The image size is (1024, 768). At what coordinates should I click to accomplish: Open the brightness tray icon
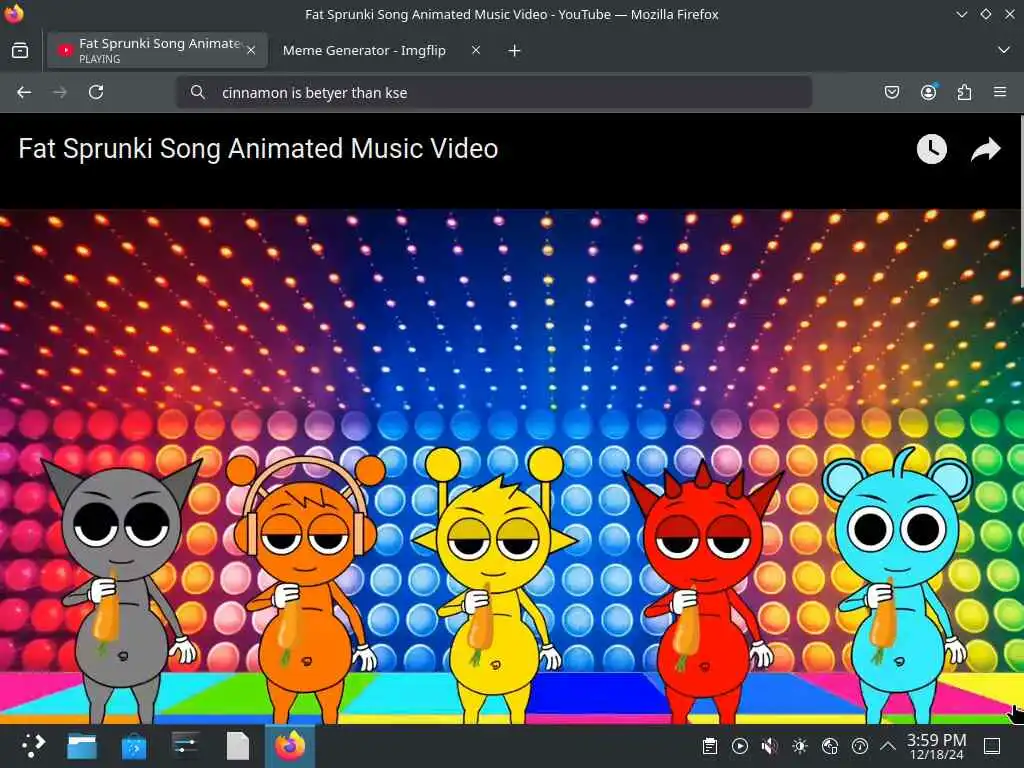pos(800,746)
